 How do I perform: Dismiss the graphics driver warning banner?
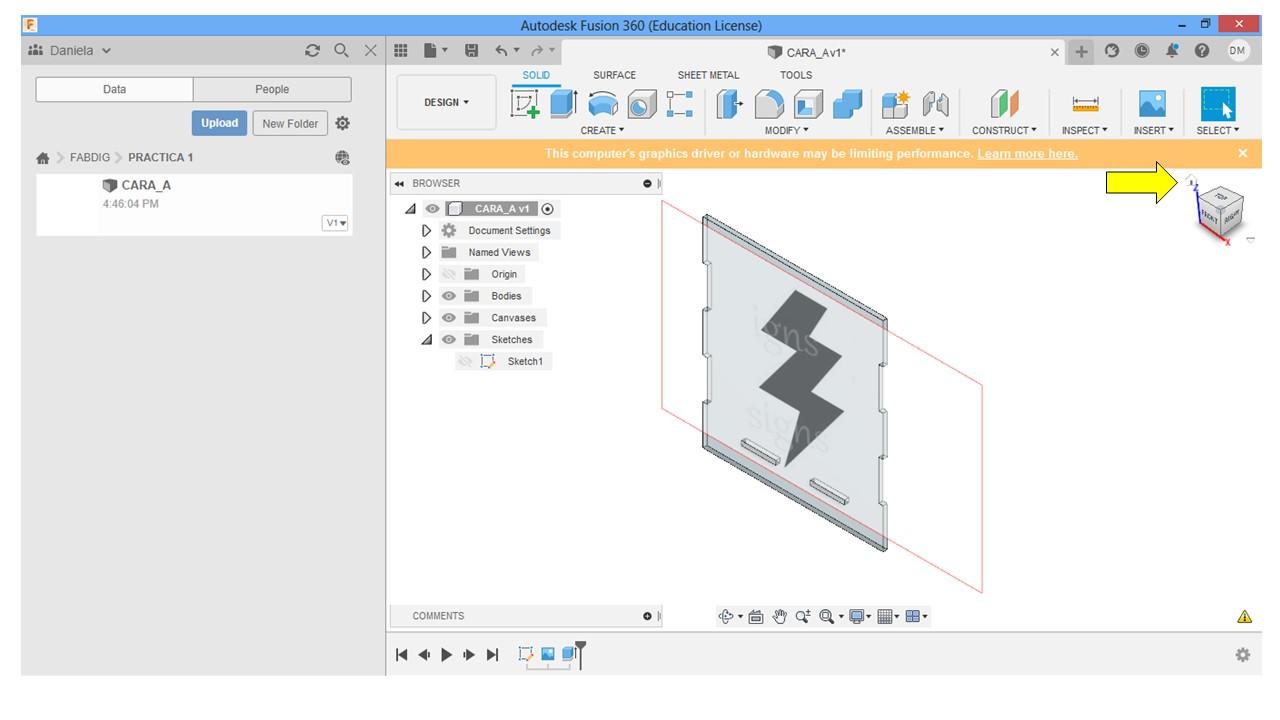pyautogui.click(x=1243, y=153)
